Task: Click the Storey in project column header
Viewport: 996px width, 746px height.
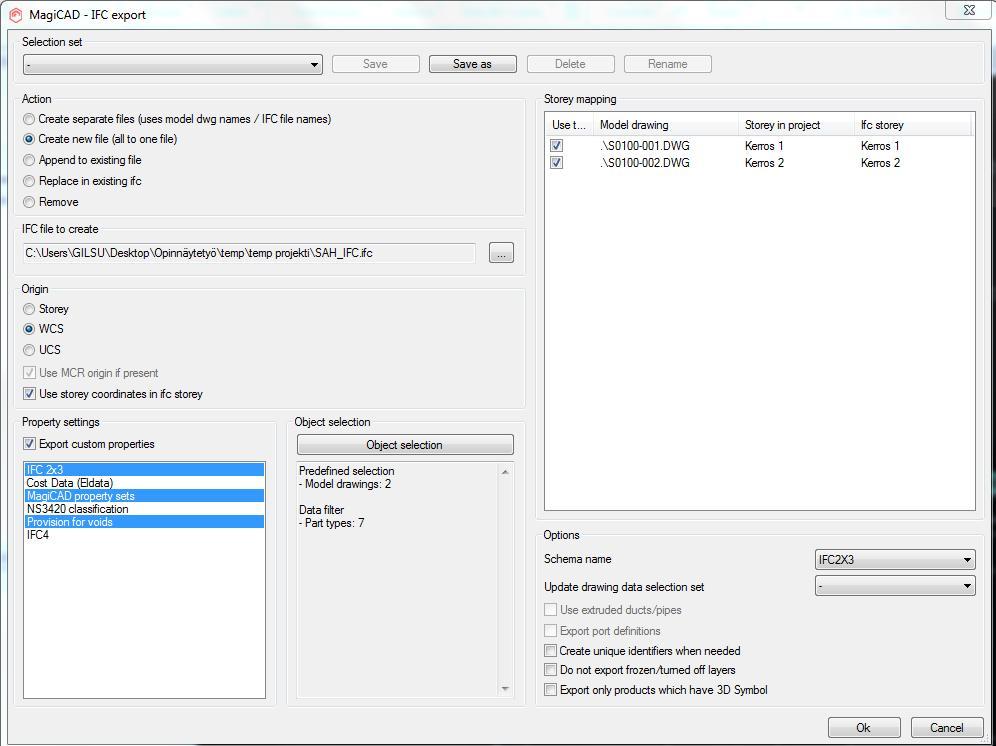Action: (797, 125)
